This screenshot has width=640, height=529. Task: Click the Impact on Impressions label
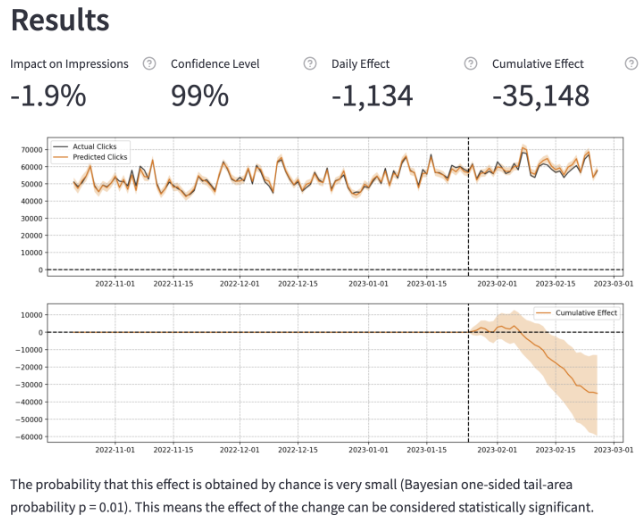pyautogui.click(x=70, y=64)
